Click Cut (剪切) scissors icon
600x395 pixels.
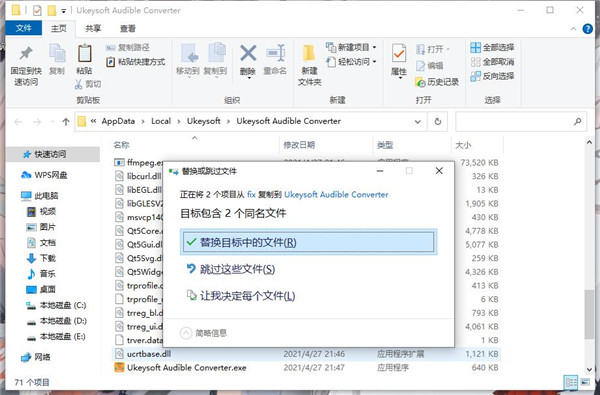coord(88,84)
